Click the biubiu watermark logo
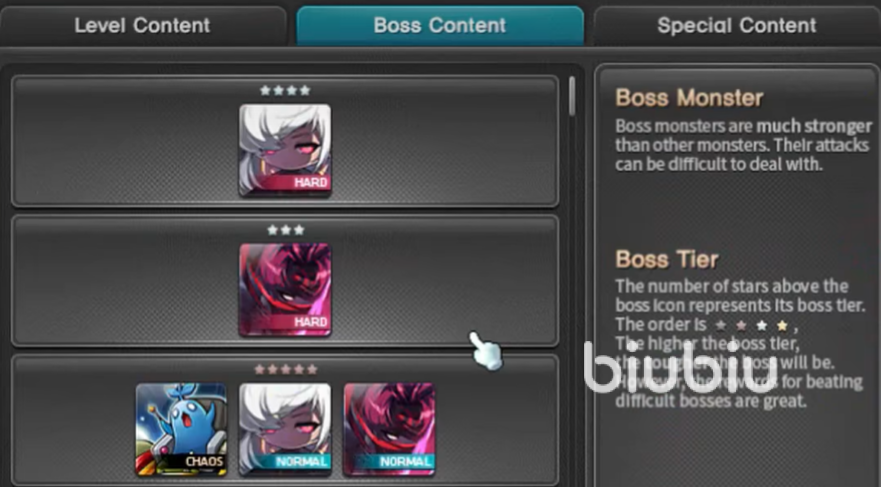 coord(680,367)
